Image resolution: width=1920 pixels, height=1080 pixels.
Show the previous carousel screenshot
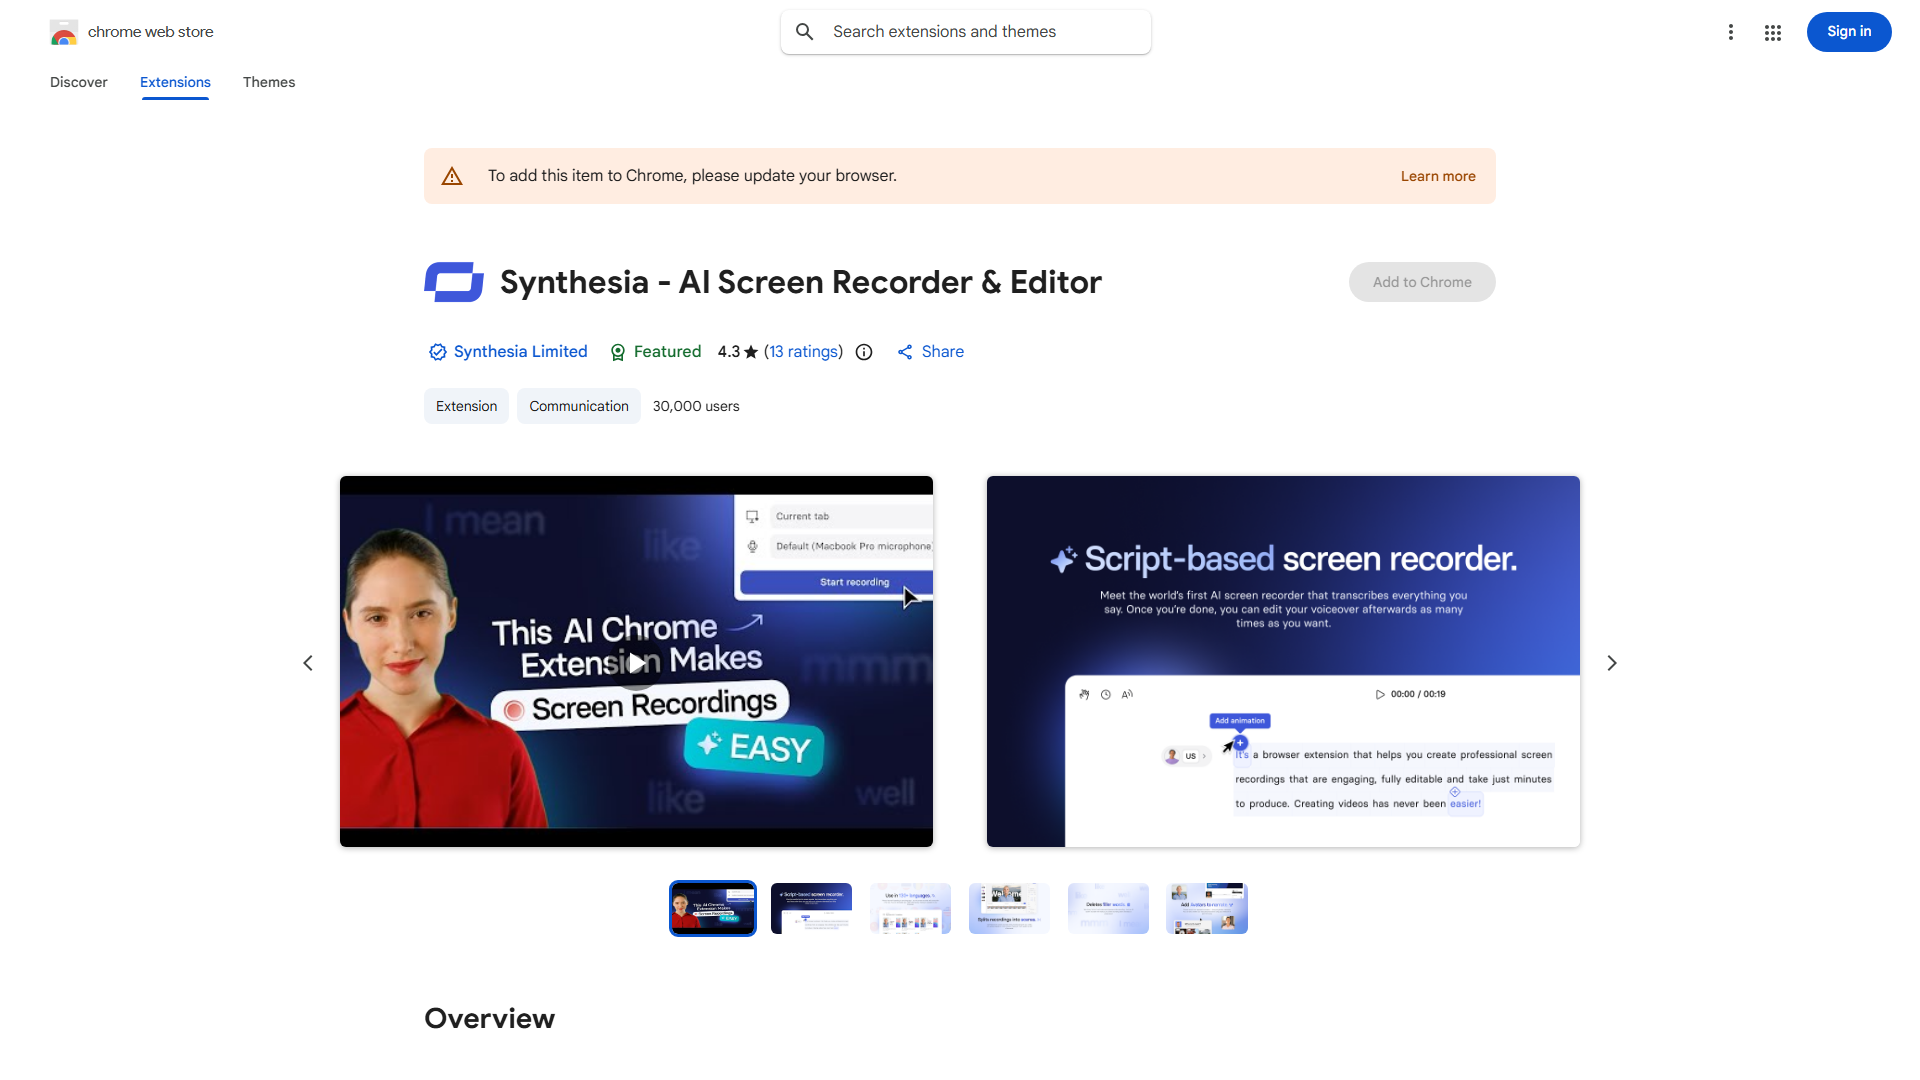[308, 662]
